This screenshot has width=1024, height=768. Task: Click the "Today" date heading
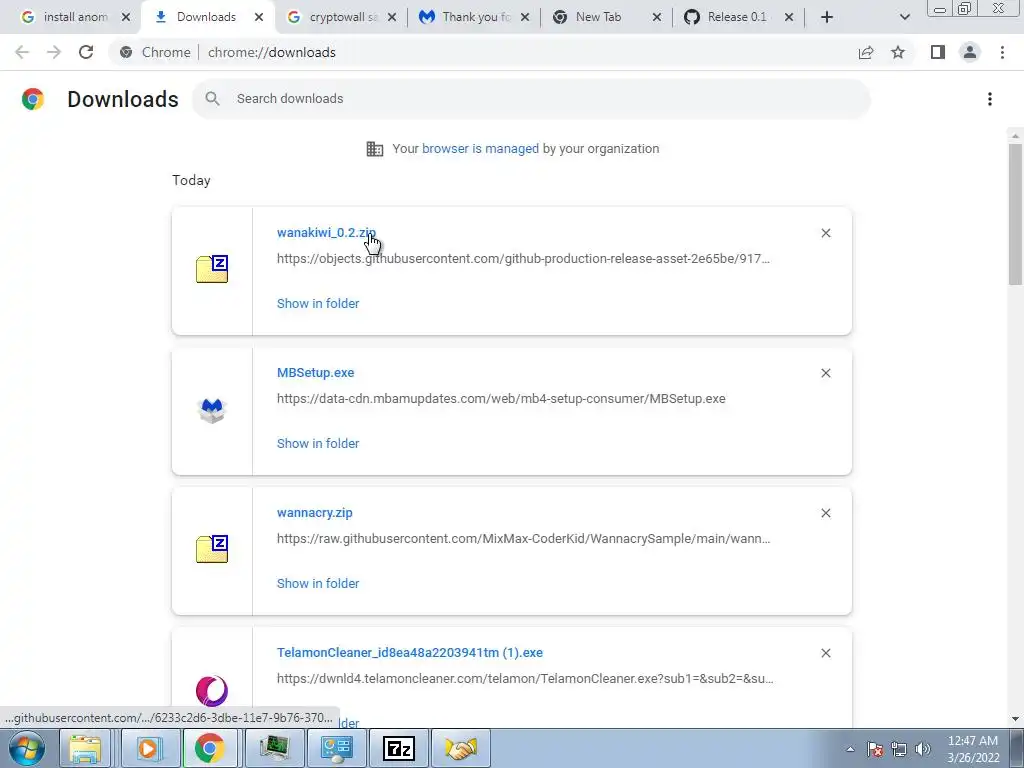(191, 180)
